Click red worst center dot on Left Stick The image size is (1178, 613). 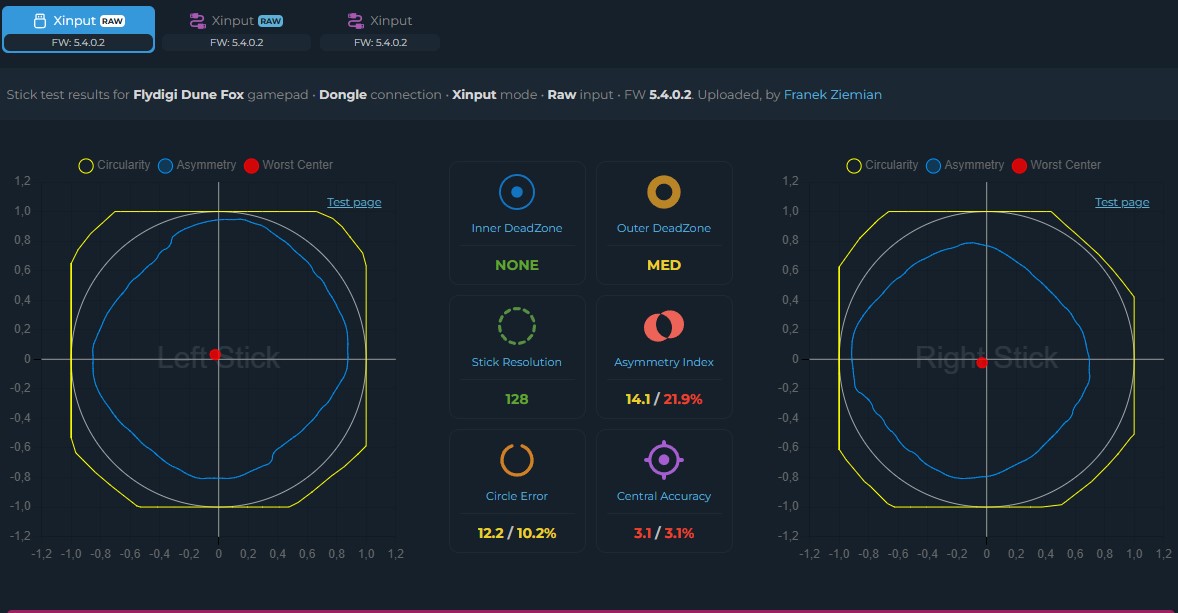(x=216, y=355)
